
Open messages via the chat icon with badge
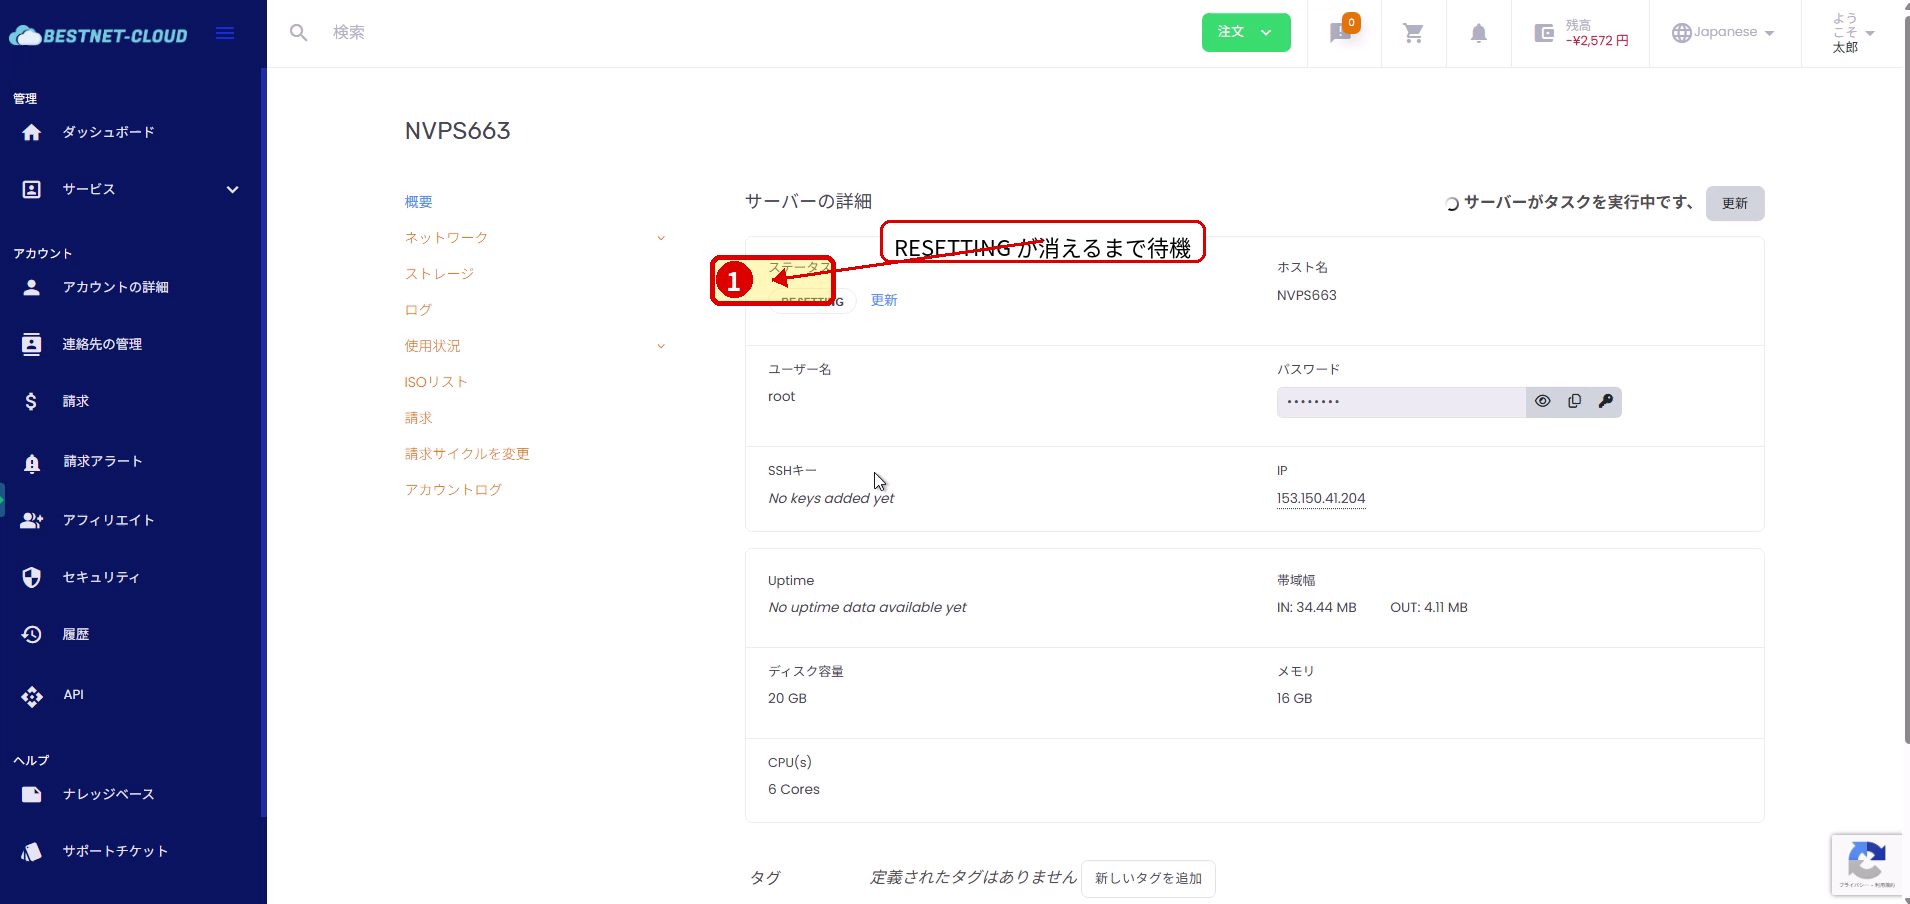(x=1338, y=32)
